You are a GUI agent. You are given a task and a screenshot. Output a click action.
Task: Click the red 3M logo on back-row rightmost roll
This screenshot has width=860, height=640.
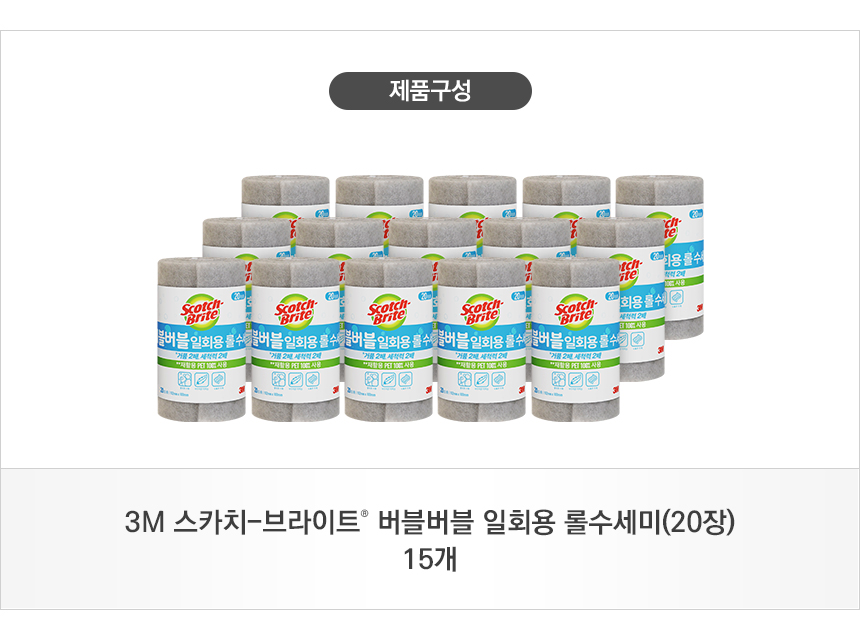pyautogui.click(x=699, y=309)
